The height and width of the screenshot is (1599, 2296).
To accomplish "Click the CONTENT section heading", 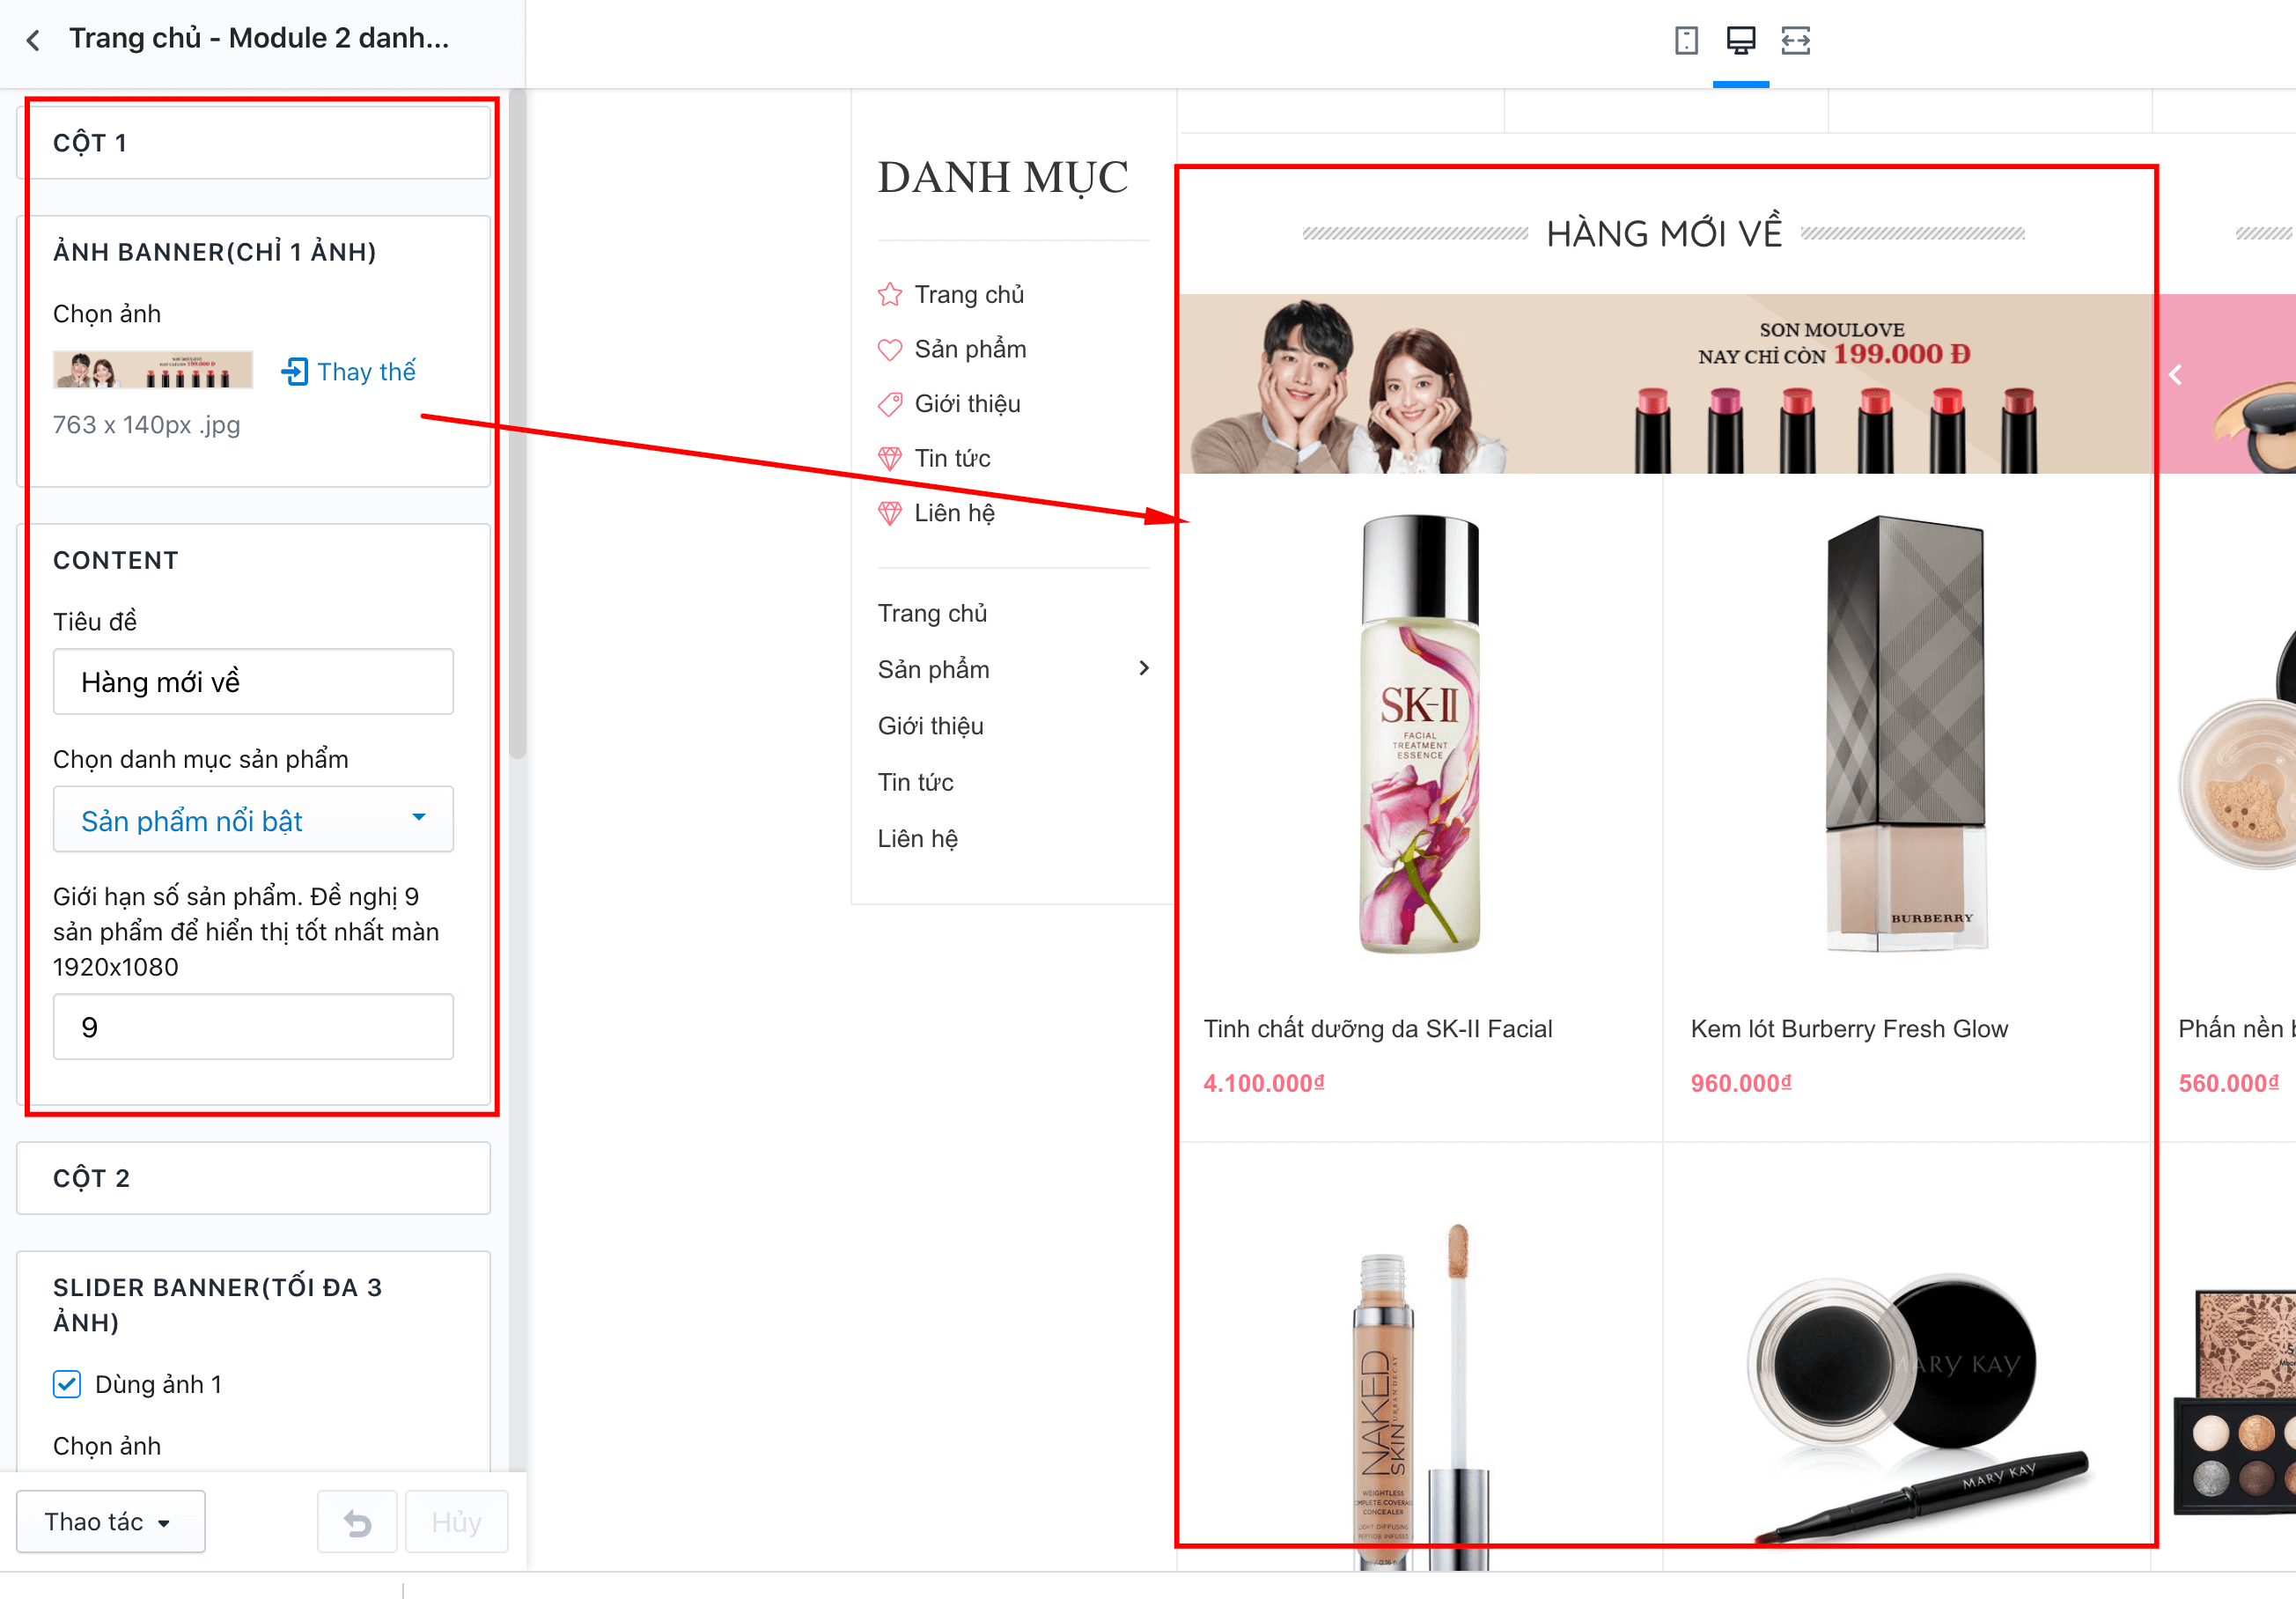I will coord(116,560).
